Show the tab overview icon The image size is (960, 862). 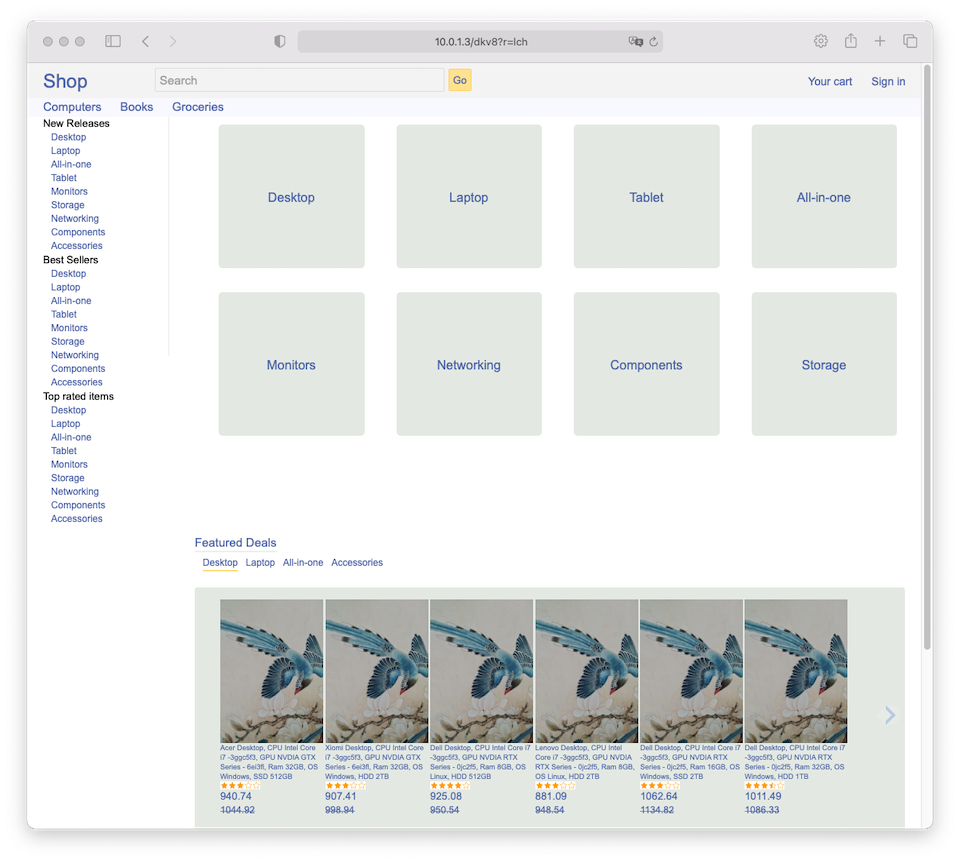coord(910,41)
